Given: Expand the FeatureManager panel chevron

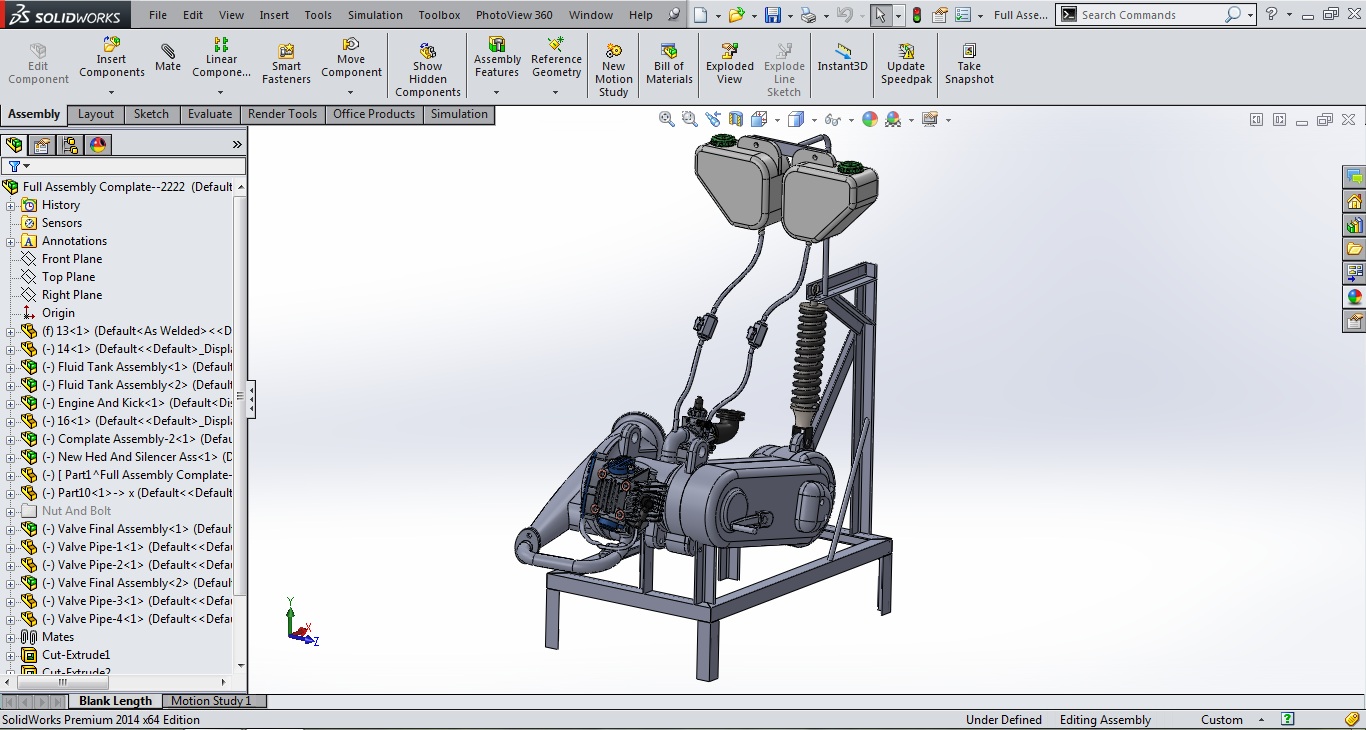Looking at the screenshot, I should point(237,145).
